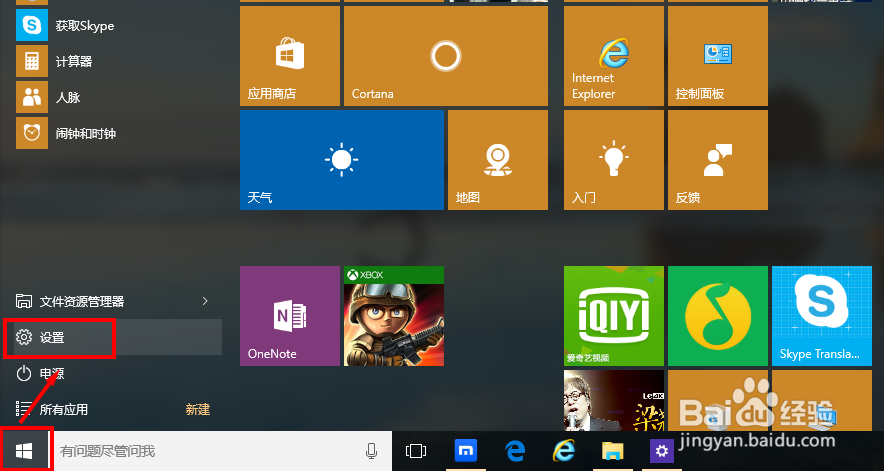Launch the OneNote tile

(x=290, y=316)
